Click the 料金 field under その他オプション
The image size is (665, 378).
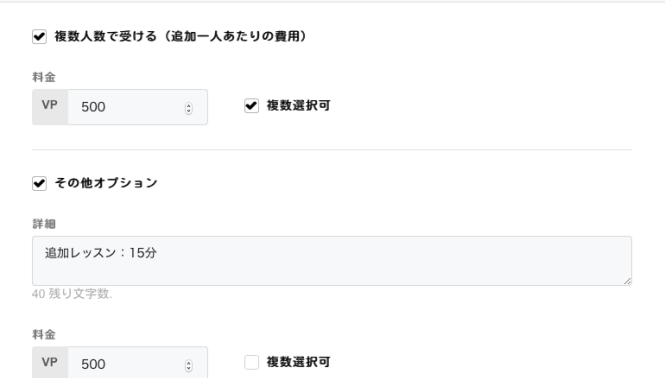[137, 363]
